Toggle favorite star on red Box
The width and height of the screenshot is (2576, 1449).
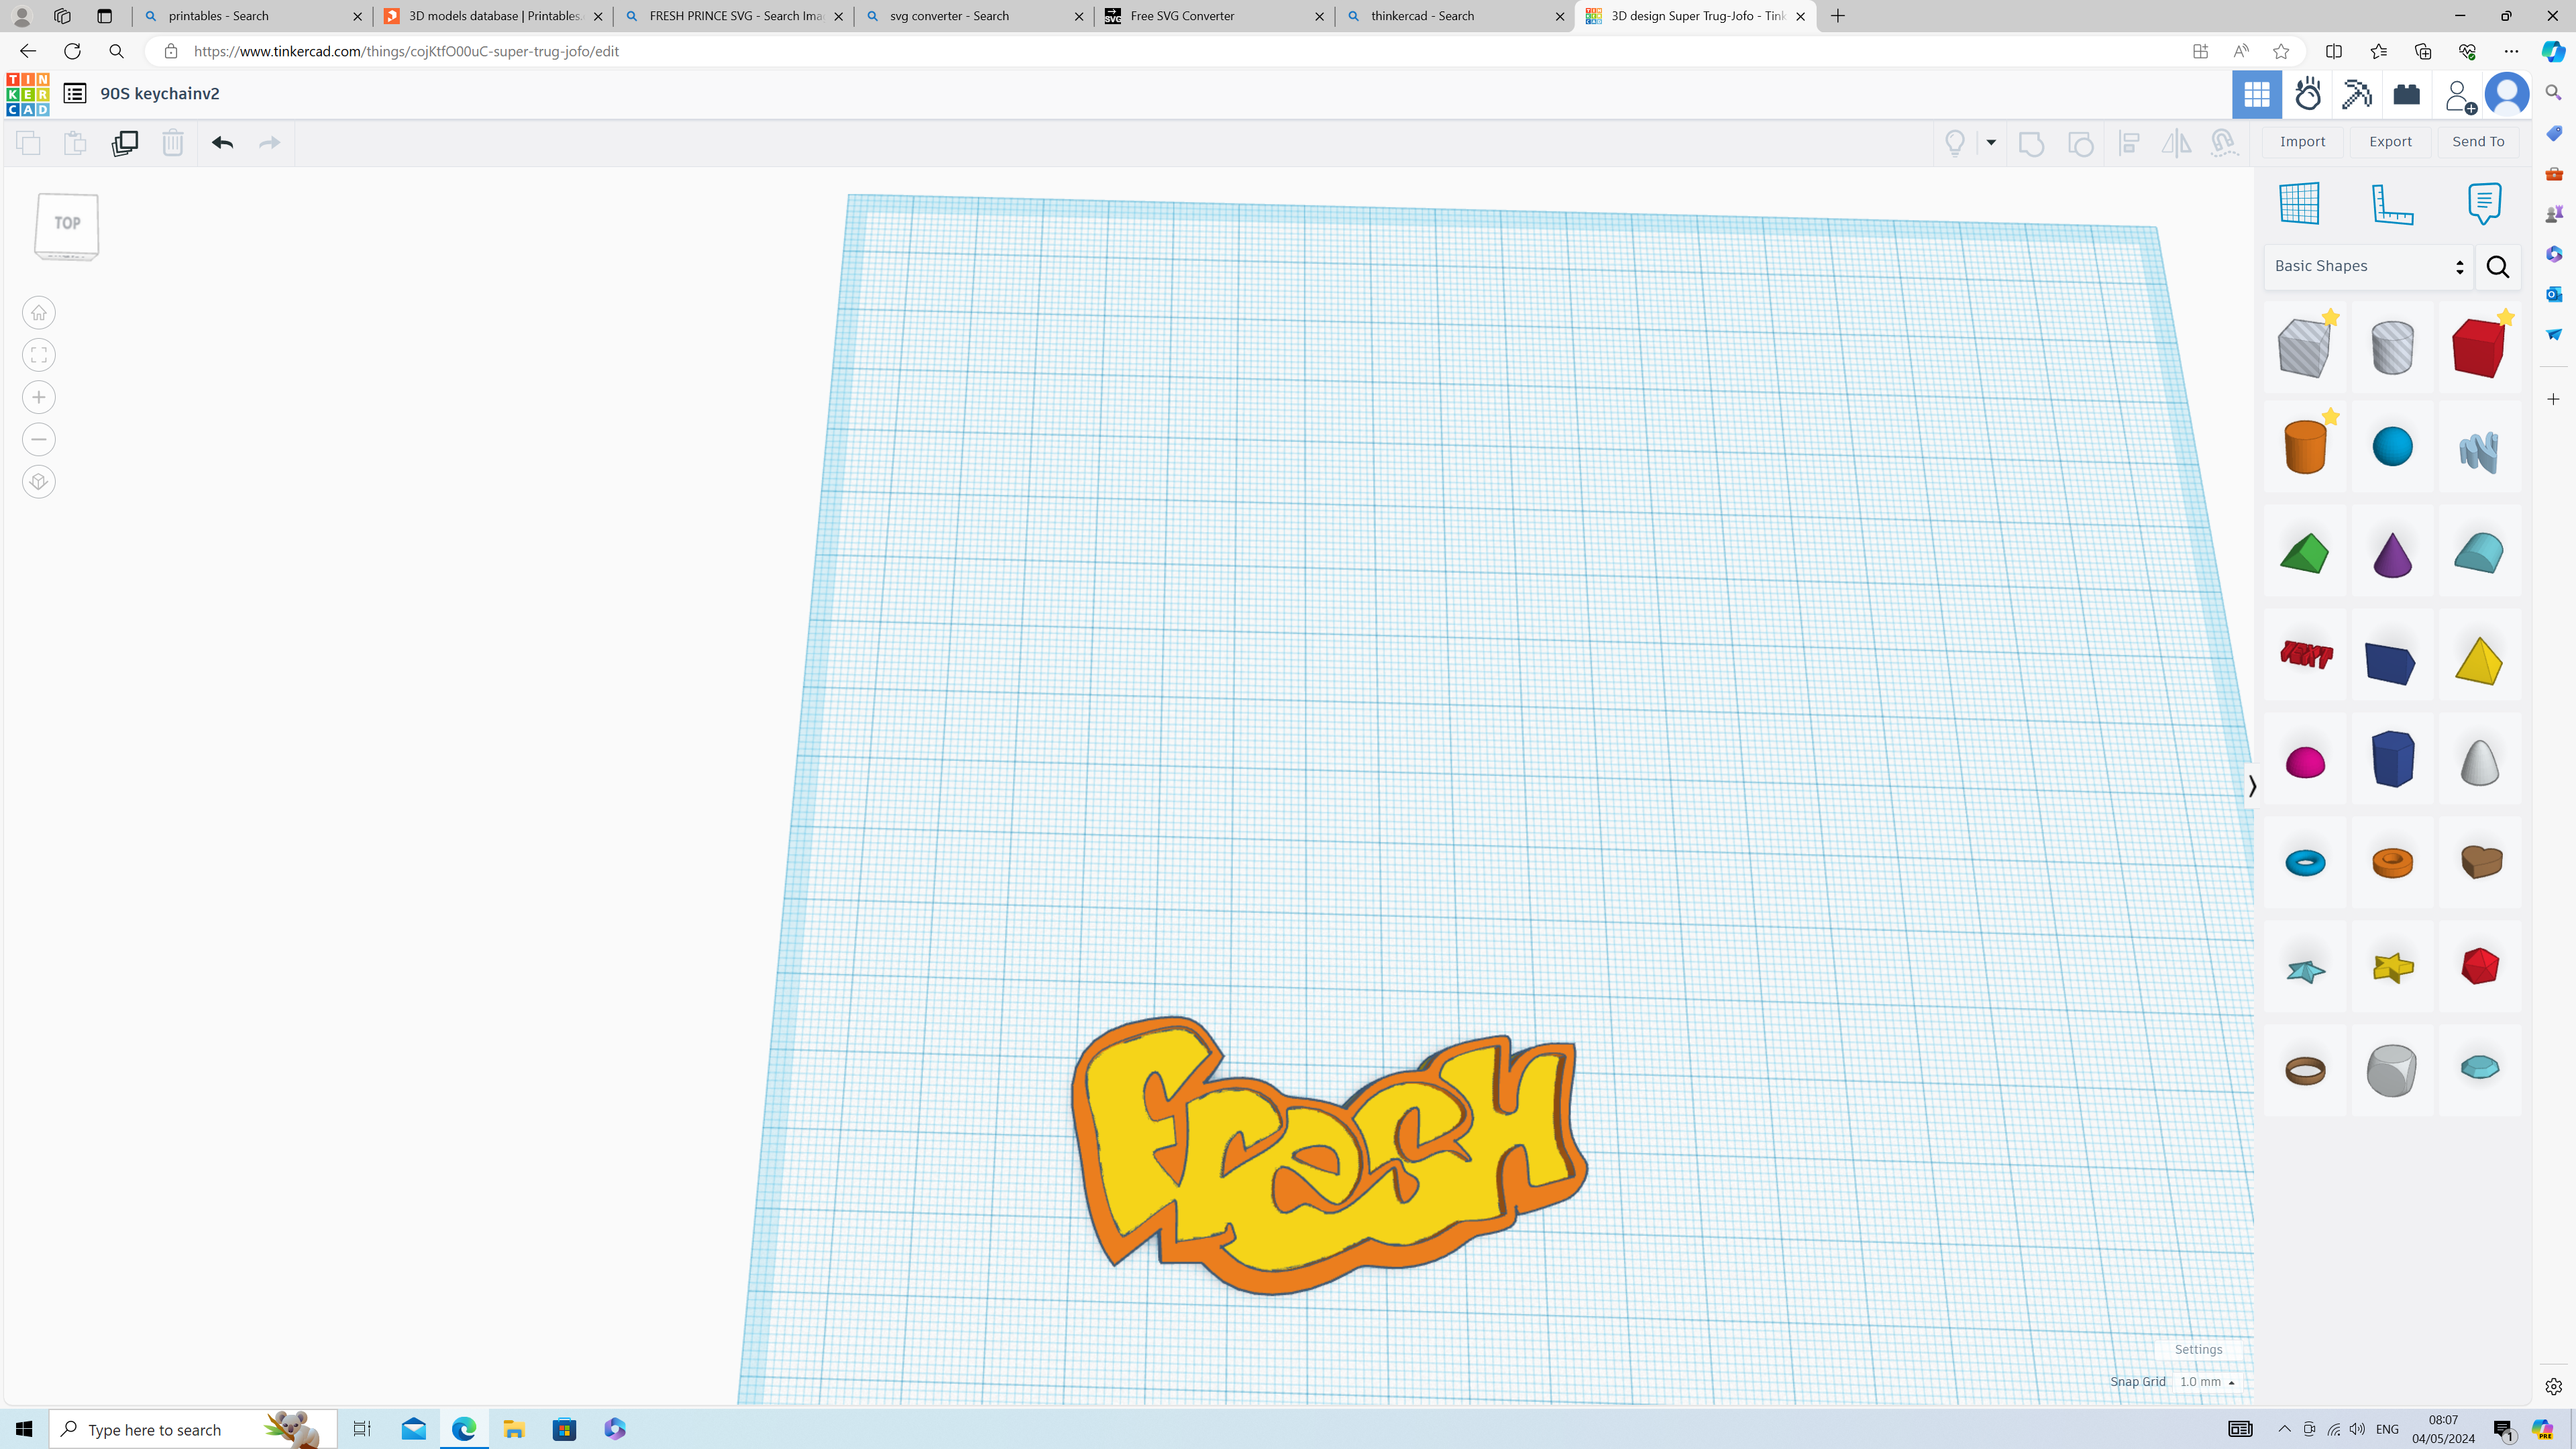click(2505, 317)
